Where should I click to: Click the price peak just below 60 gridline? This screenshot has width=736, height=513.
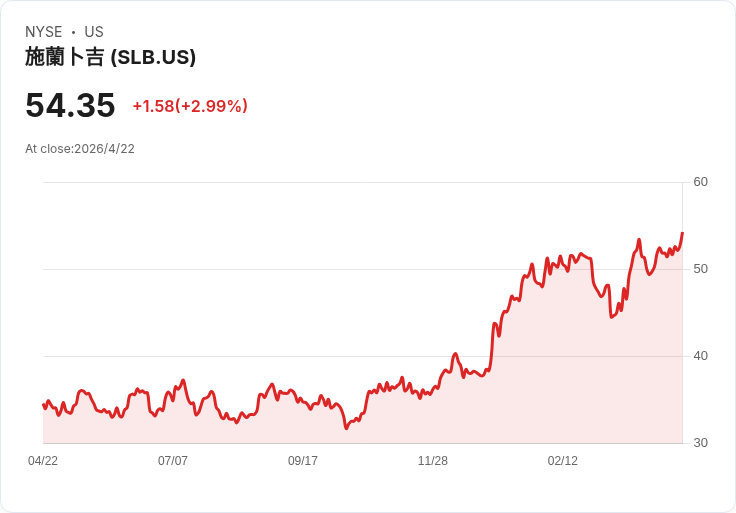pyautogui.click(x=639, y=240)
